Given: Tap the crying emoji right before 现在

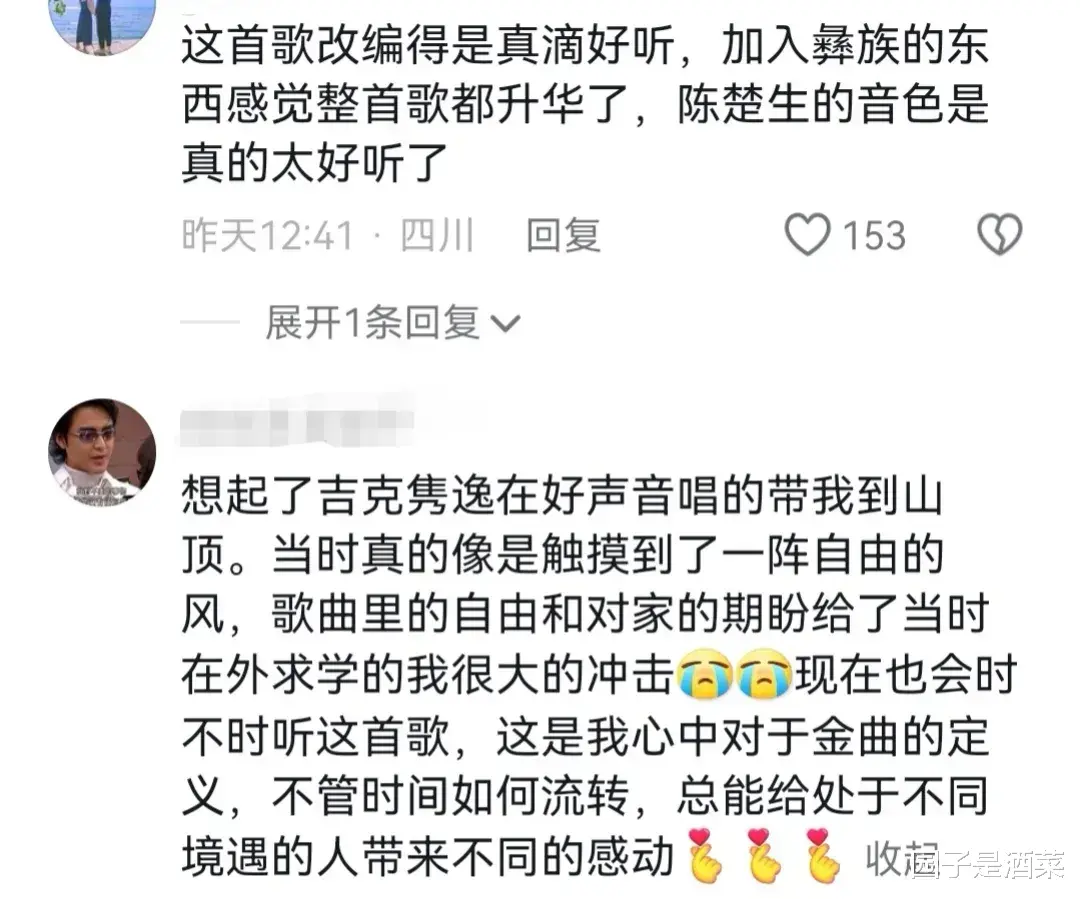Looking at the screenshot, I should (763, 674).
